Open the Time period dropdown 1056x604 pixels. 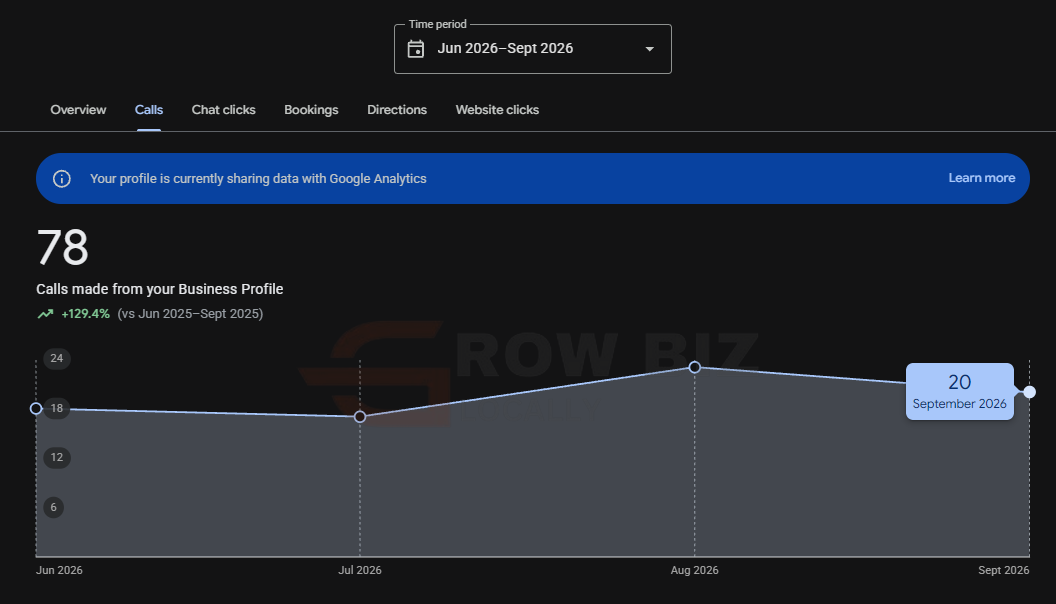tap(533, 49)
